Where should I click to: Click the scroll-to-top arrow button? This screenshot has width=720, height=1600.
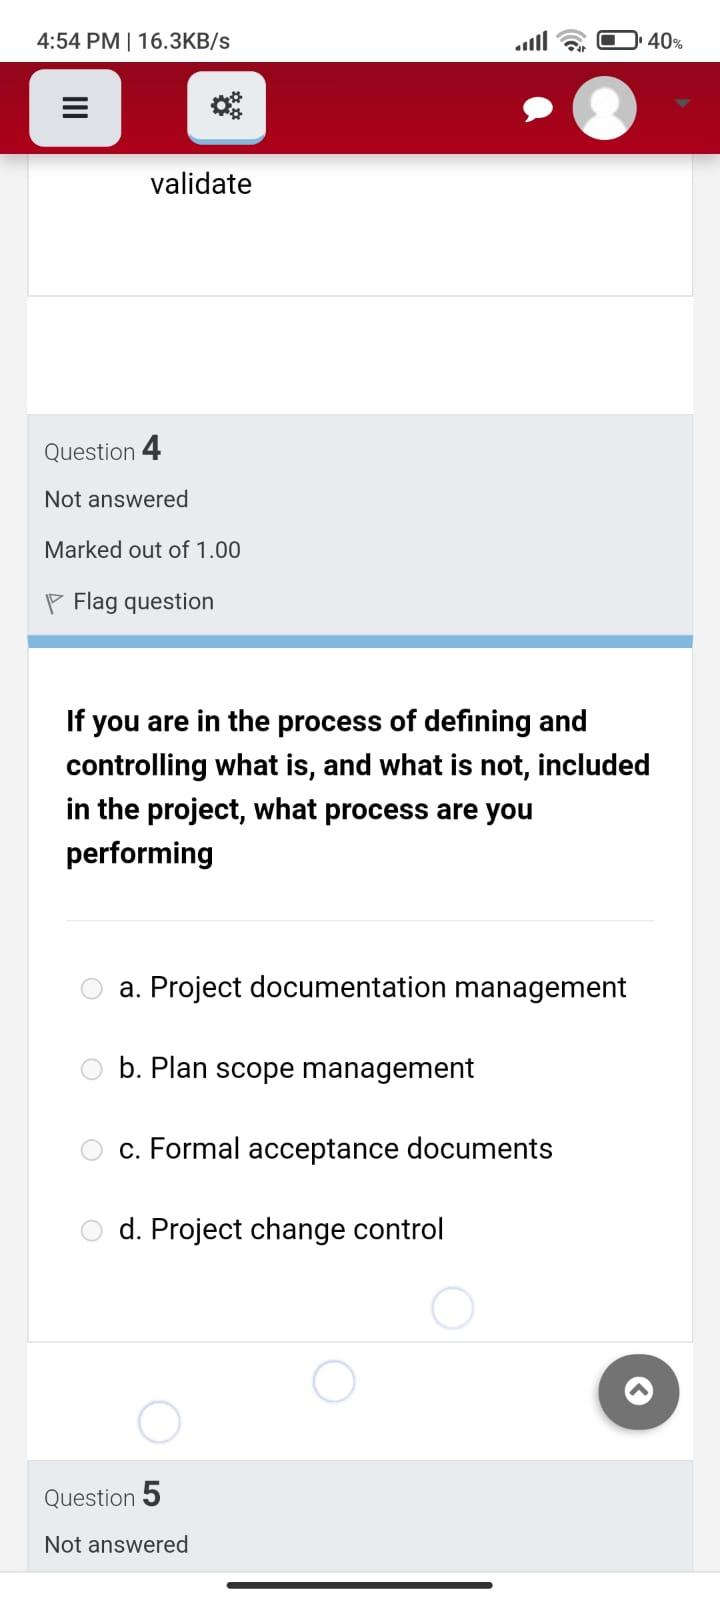point(638,1391)
